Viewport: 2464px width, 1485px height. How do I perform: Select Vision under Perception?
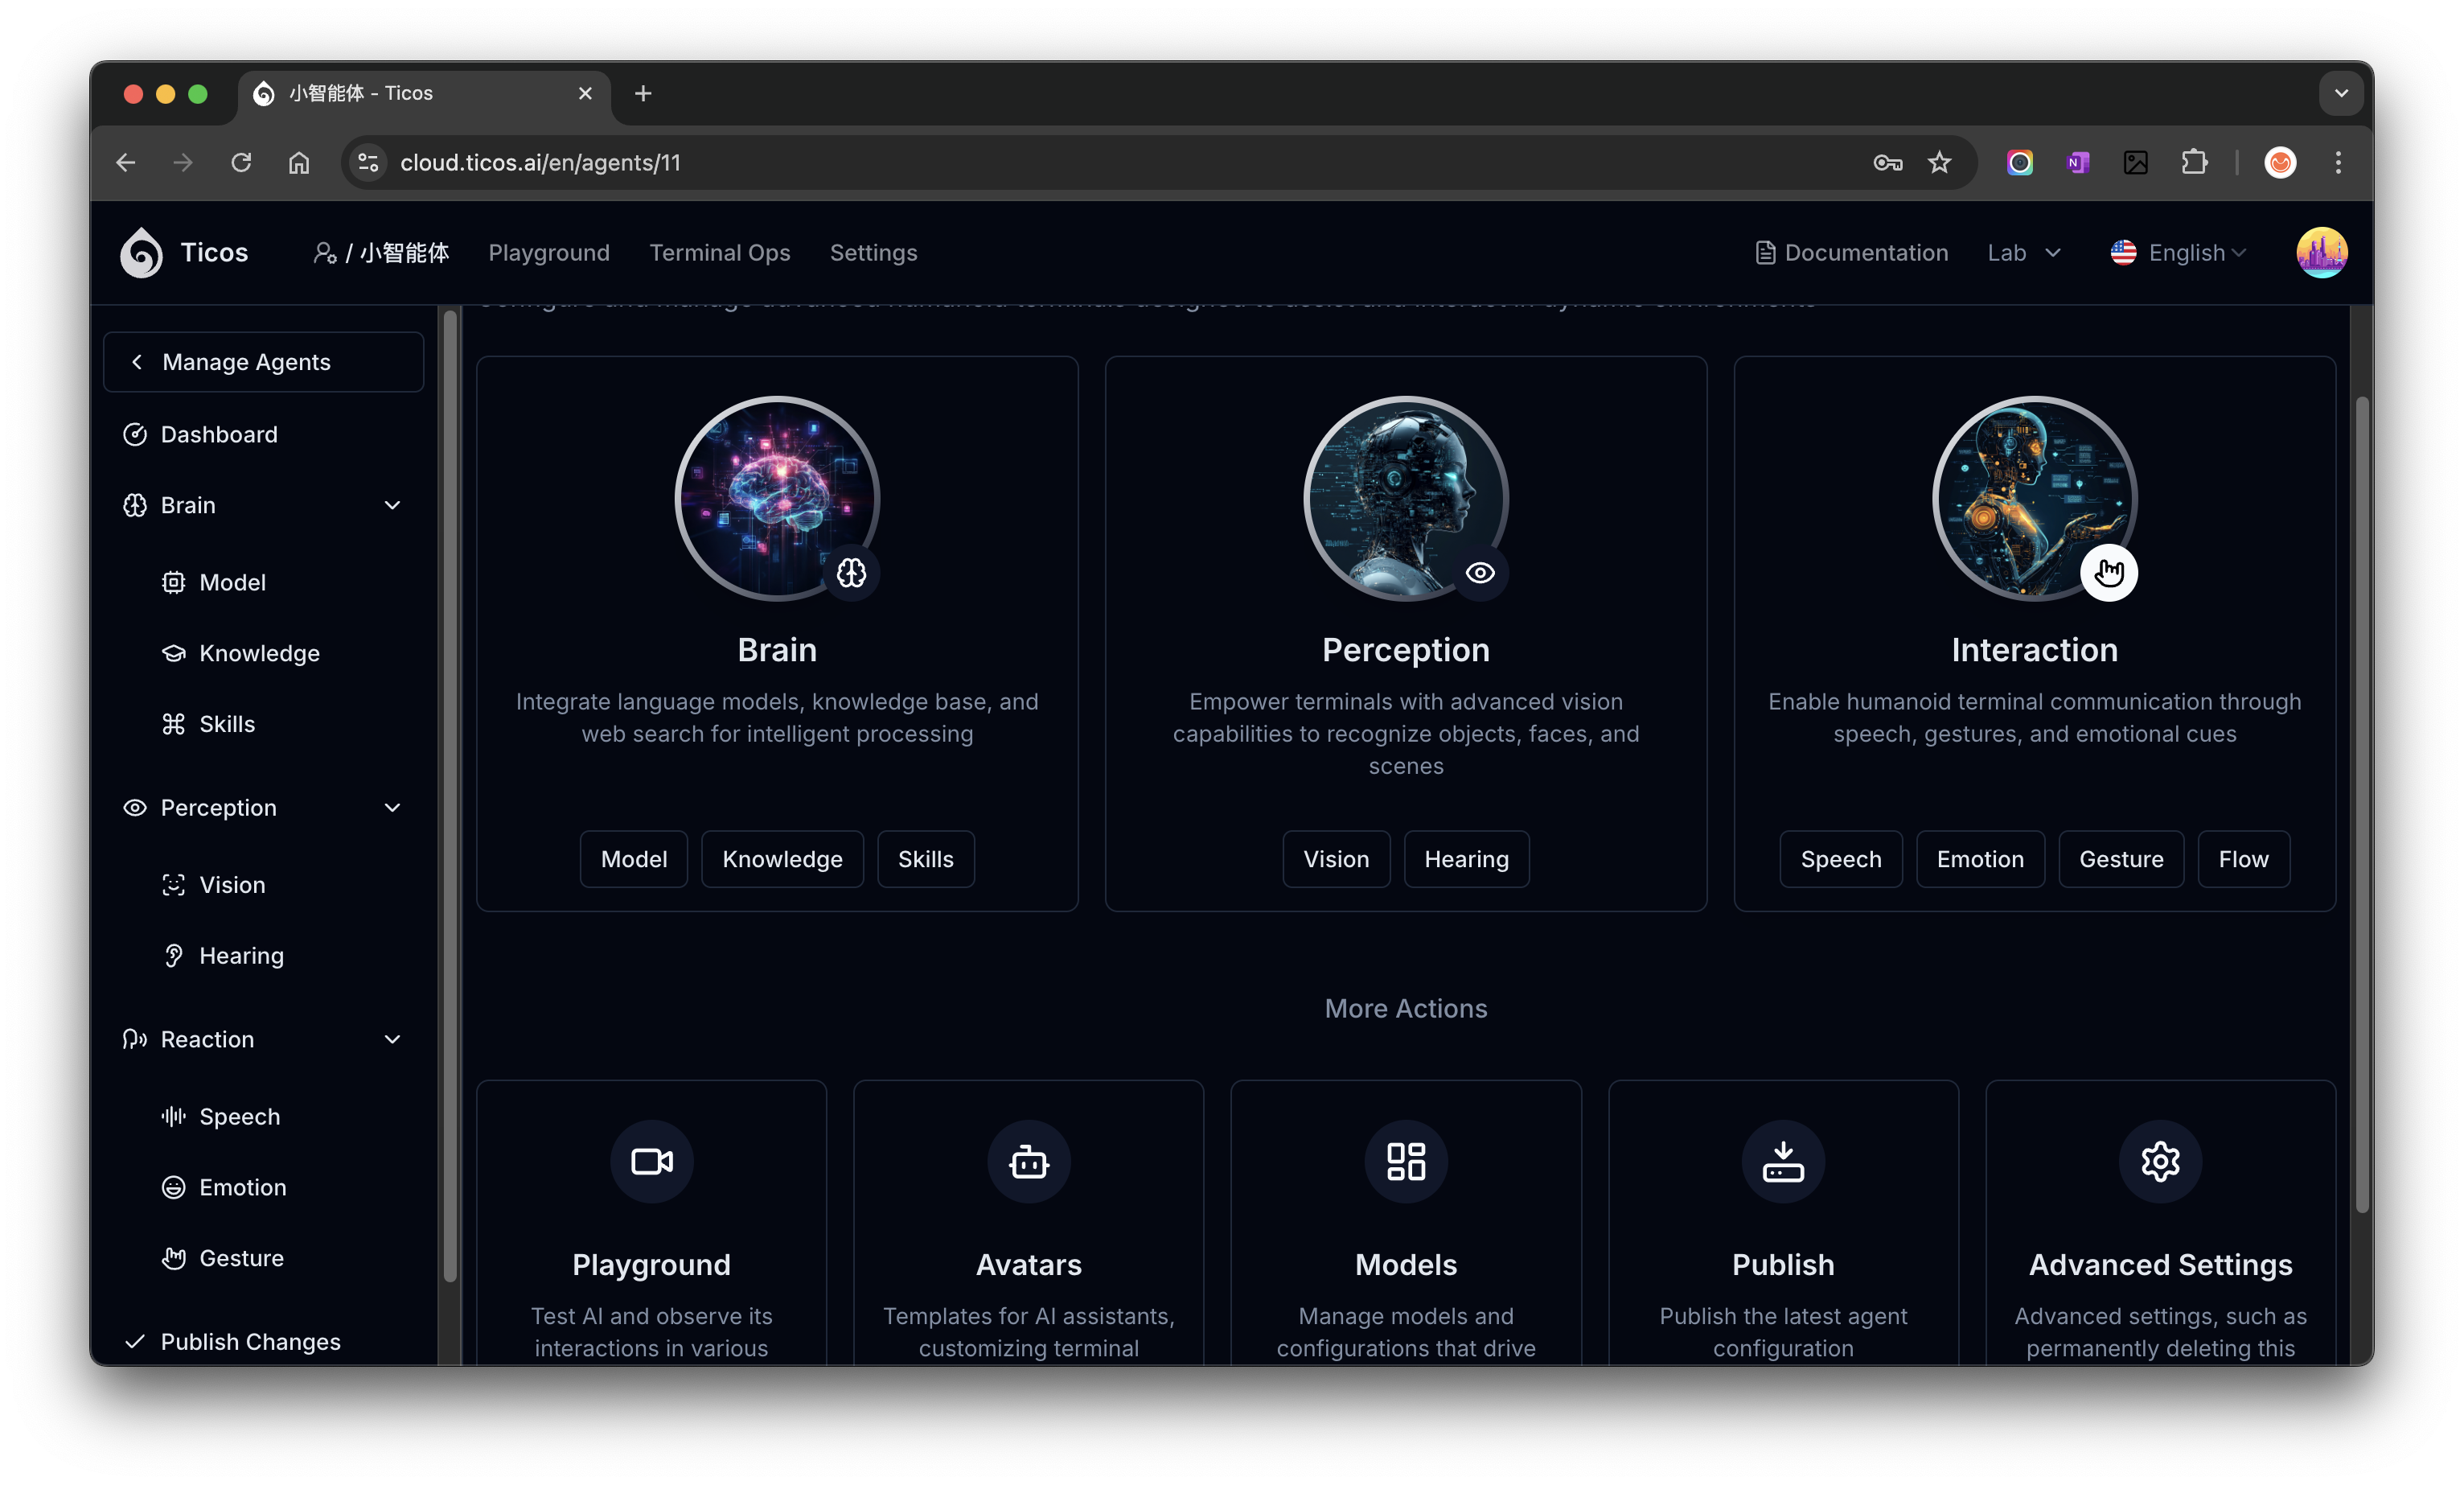(232, 884)
